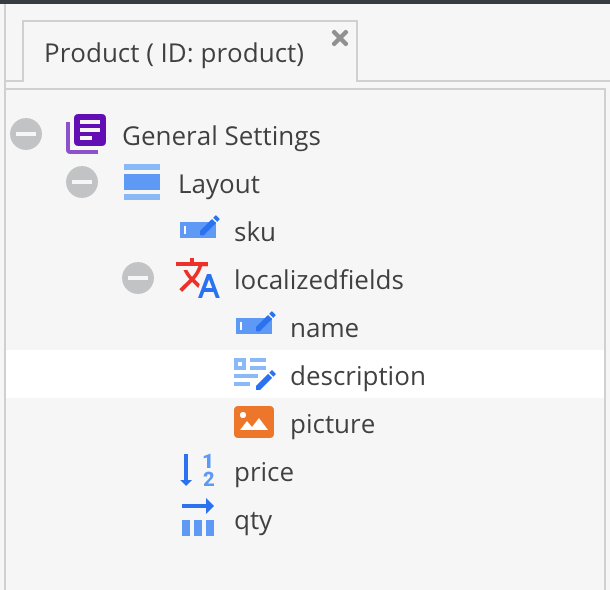Switch to the Product (ID: product) tab
The height and width of the screenshot is (590, 610).
coord(174,53)
